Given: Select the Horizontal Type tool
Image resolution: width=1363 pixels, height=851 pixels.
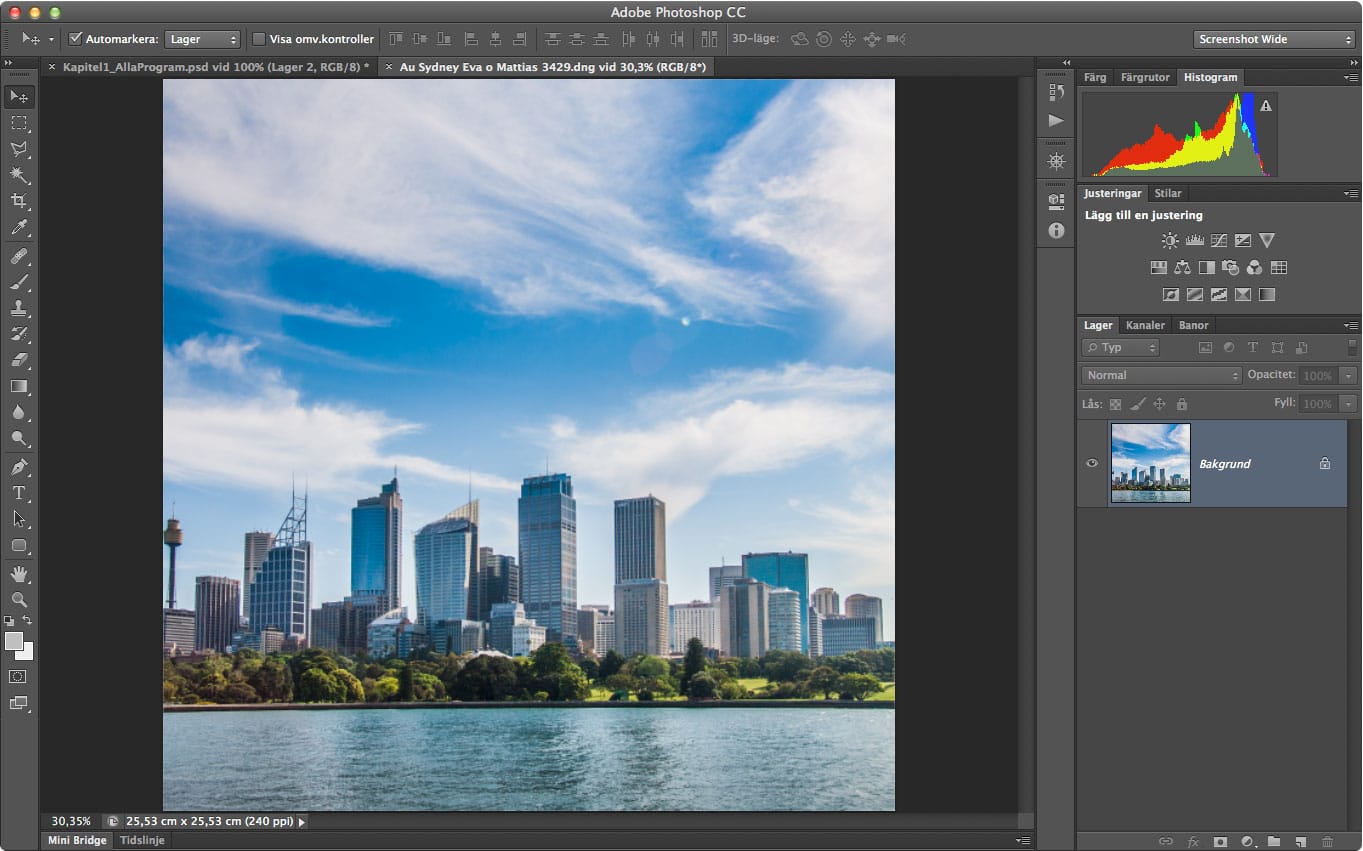Looking at the screenshot, I should coord(19,493).
